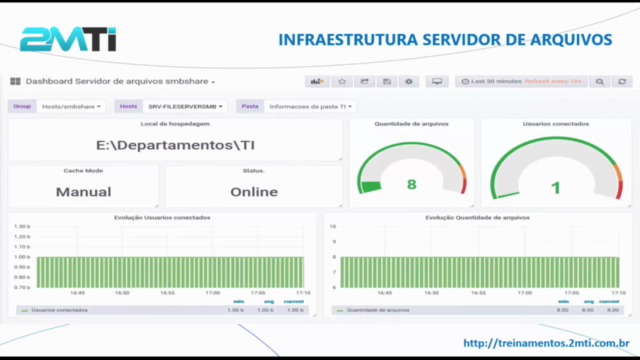Open Cache Mode panel title menu

click(83, 171)
